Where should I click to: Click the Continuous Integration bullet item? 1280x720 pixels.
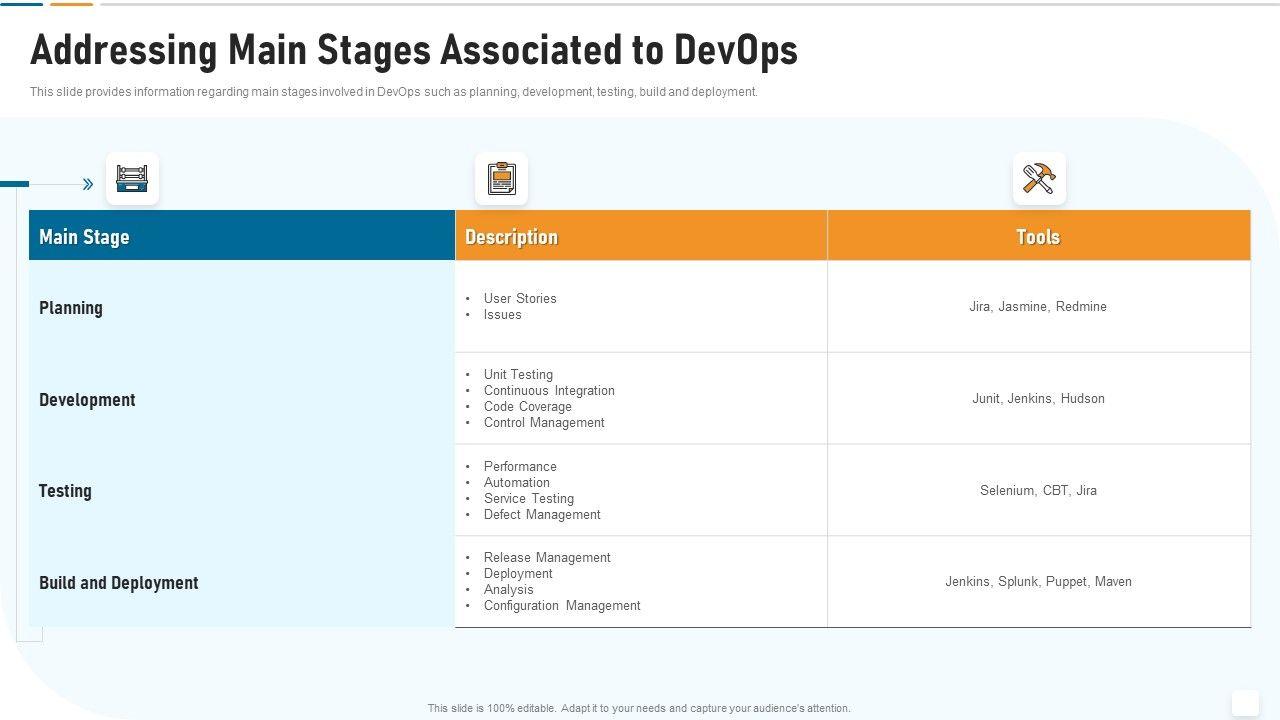(549, 391)
